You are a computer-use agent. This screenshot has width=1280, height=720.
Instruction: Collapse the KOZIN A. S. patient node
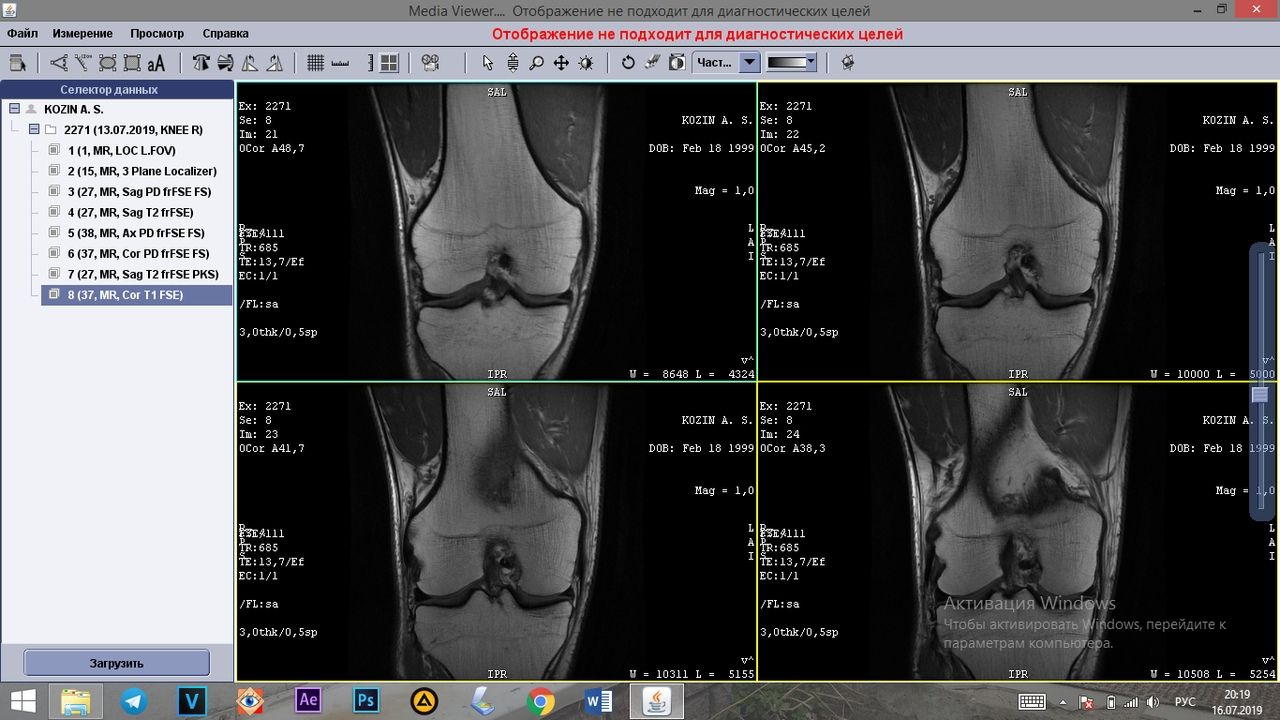click(15, 109)
